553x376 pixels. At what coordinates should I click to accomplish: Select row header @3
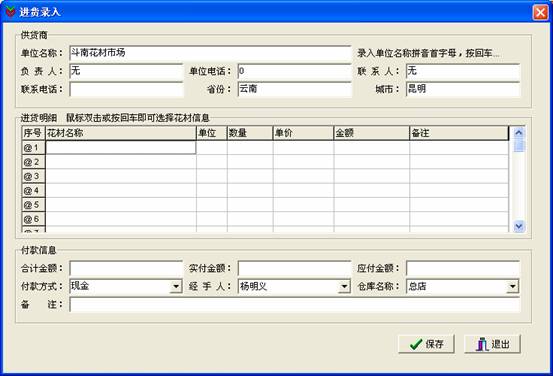pyautogui.click(x=34, y=176)
